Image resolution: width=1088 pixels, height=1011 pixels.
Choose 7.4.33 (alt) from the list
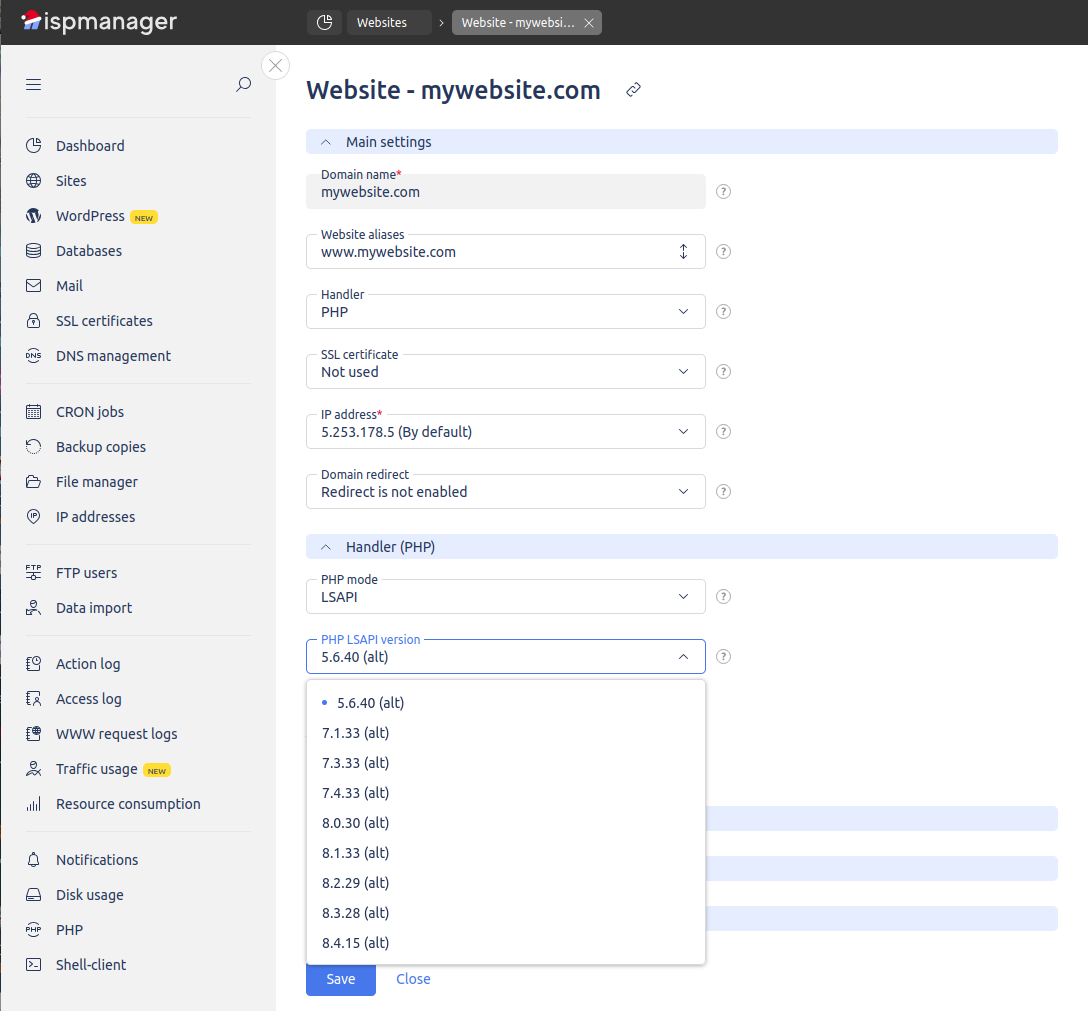click(356, 793)
